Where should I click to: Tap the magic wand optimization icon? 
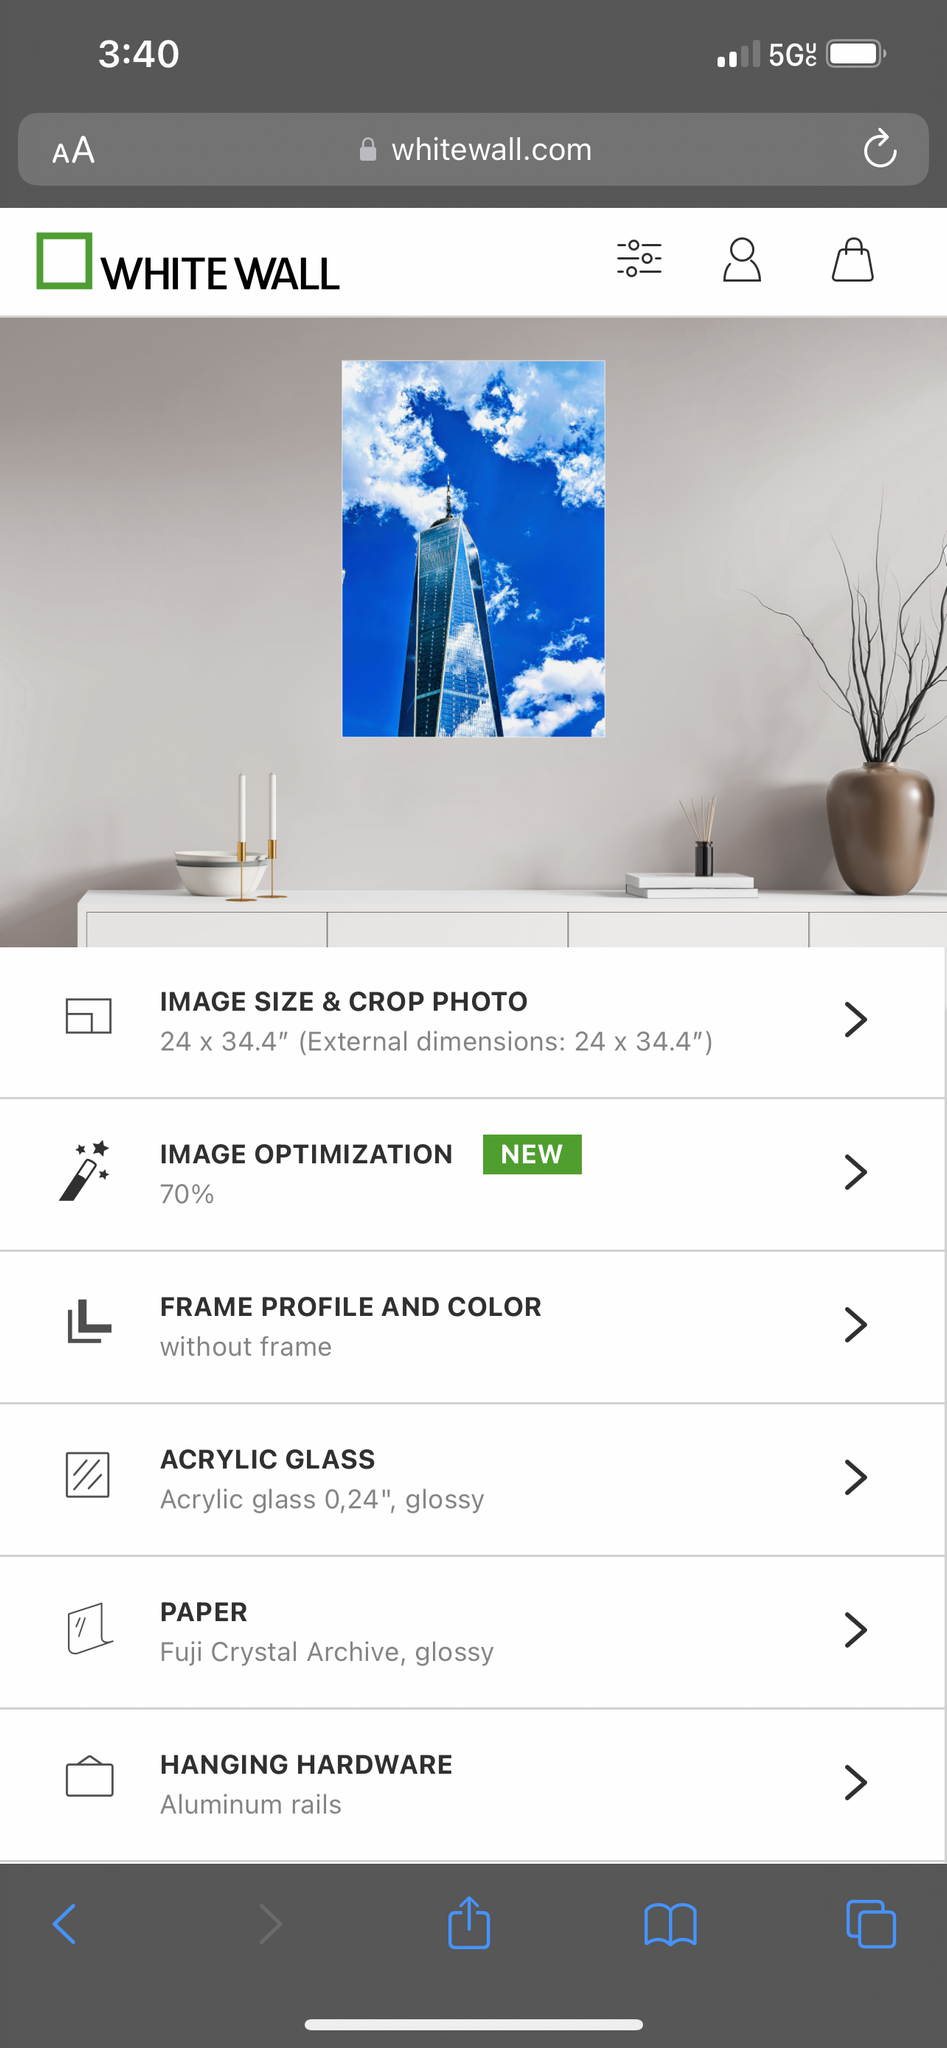[85, 1171]
